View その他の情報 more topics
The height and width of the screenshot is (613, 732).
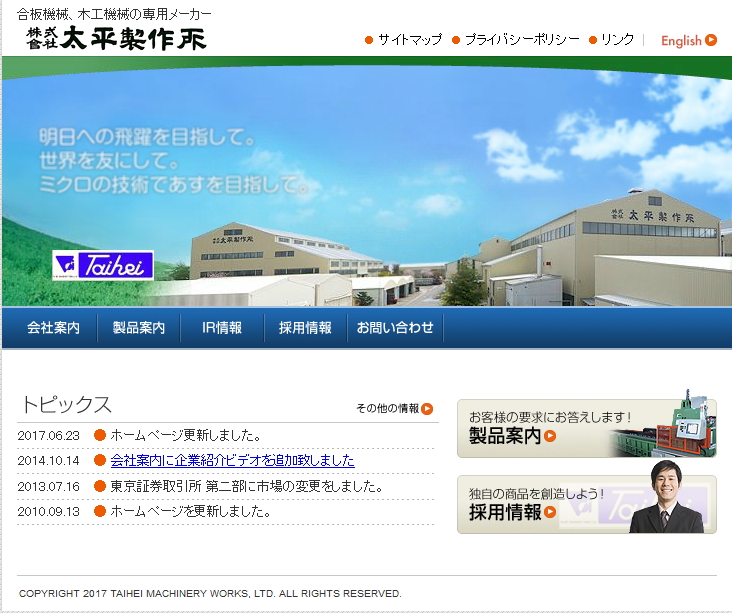click(x=387, y=409)
